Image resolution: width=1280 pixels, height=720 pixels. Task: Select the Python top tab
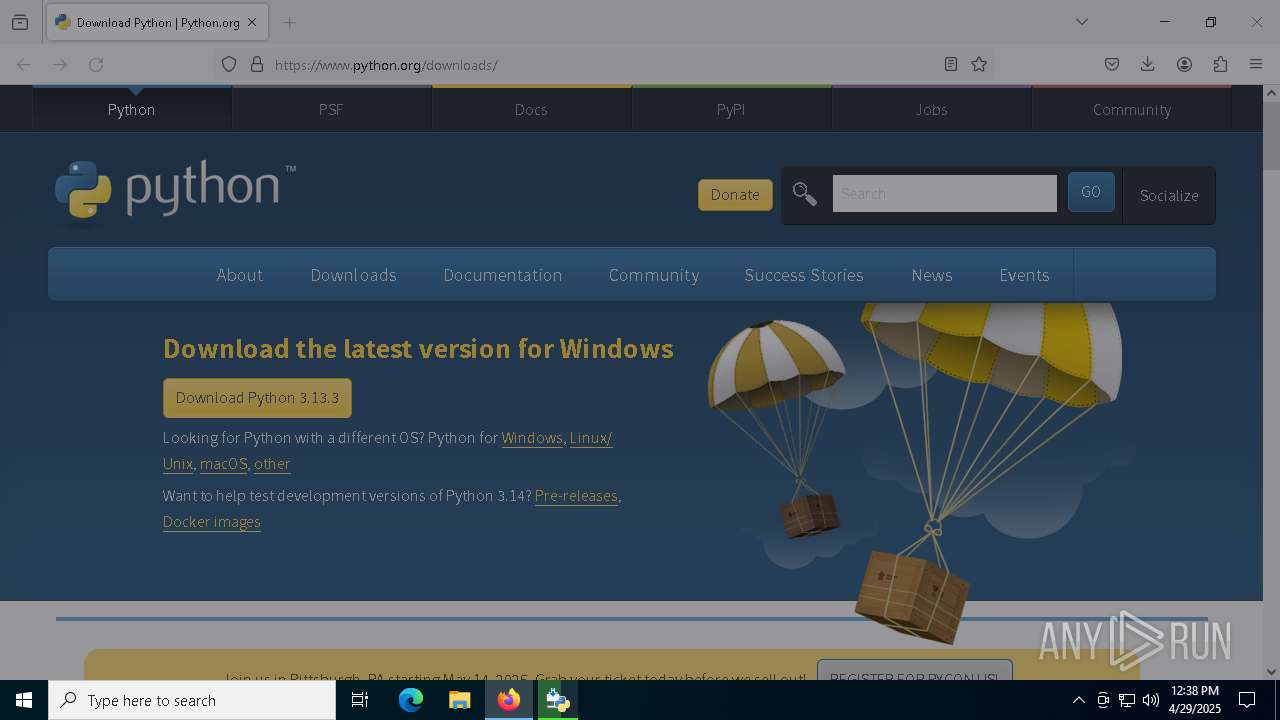coord(132,109)
